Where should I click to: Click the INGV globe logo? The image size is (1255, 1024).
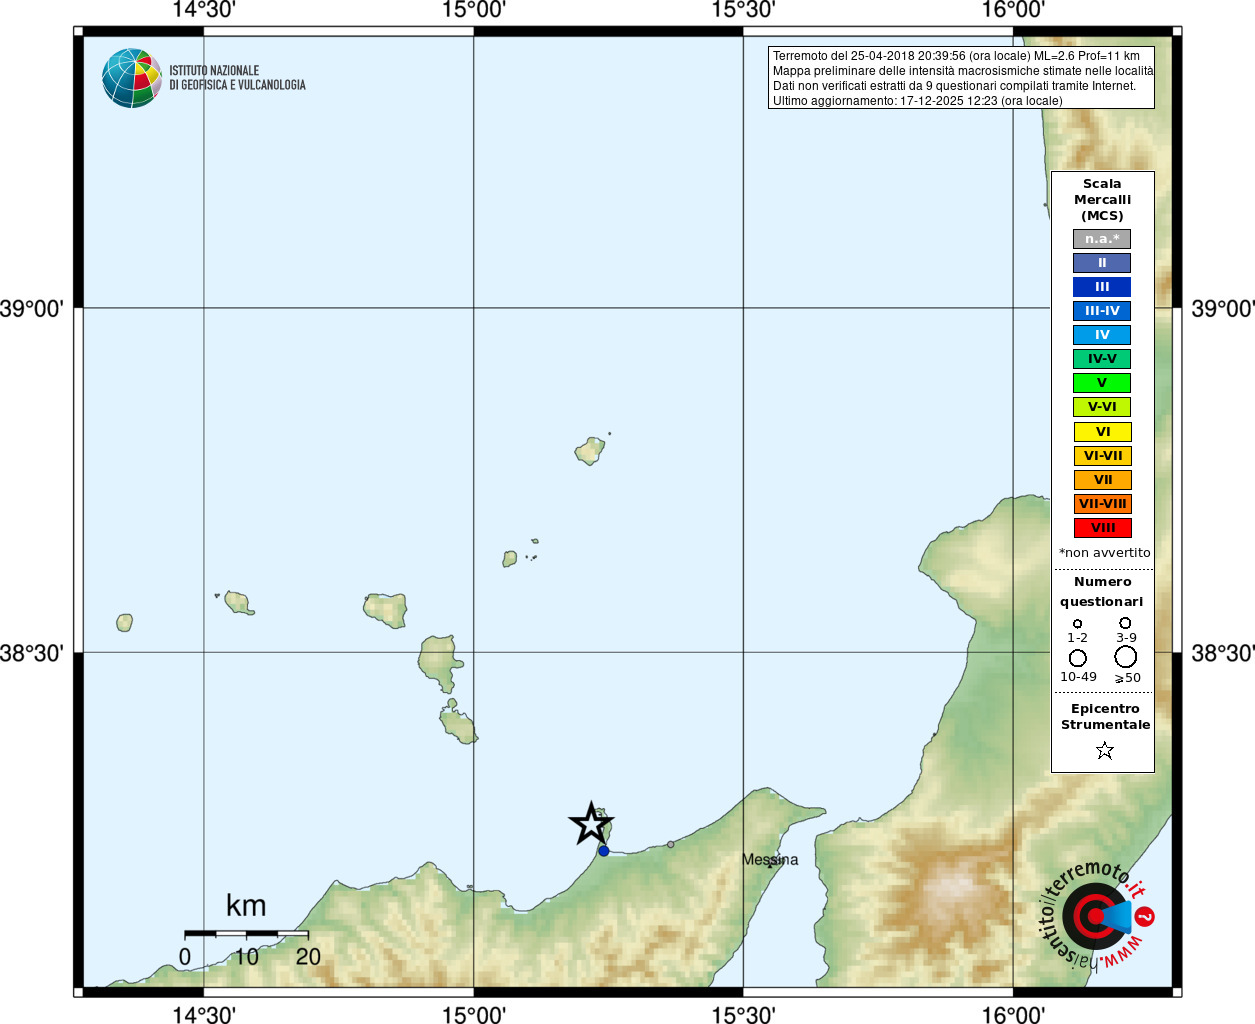(x=132, y=78)
